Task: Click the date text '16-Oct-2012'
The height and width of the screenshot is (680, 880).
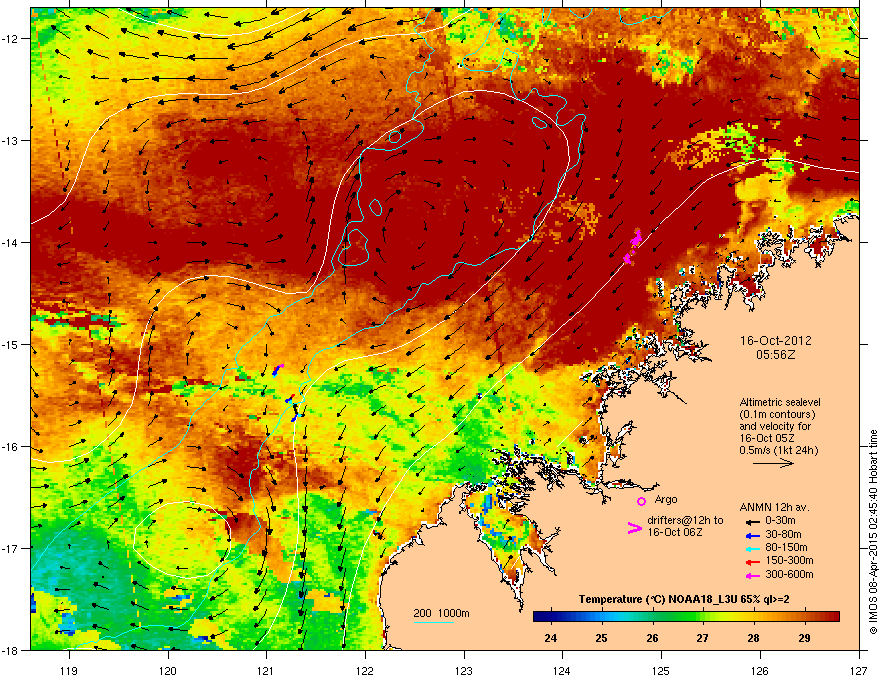Action: [x=776, y=341]
